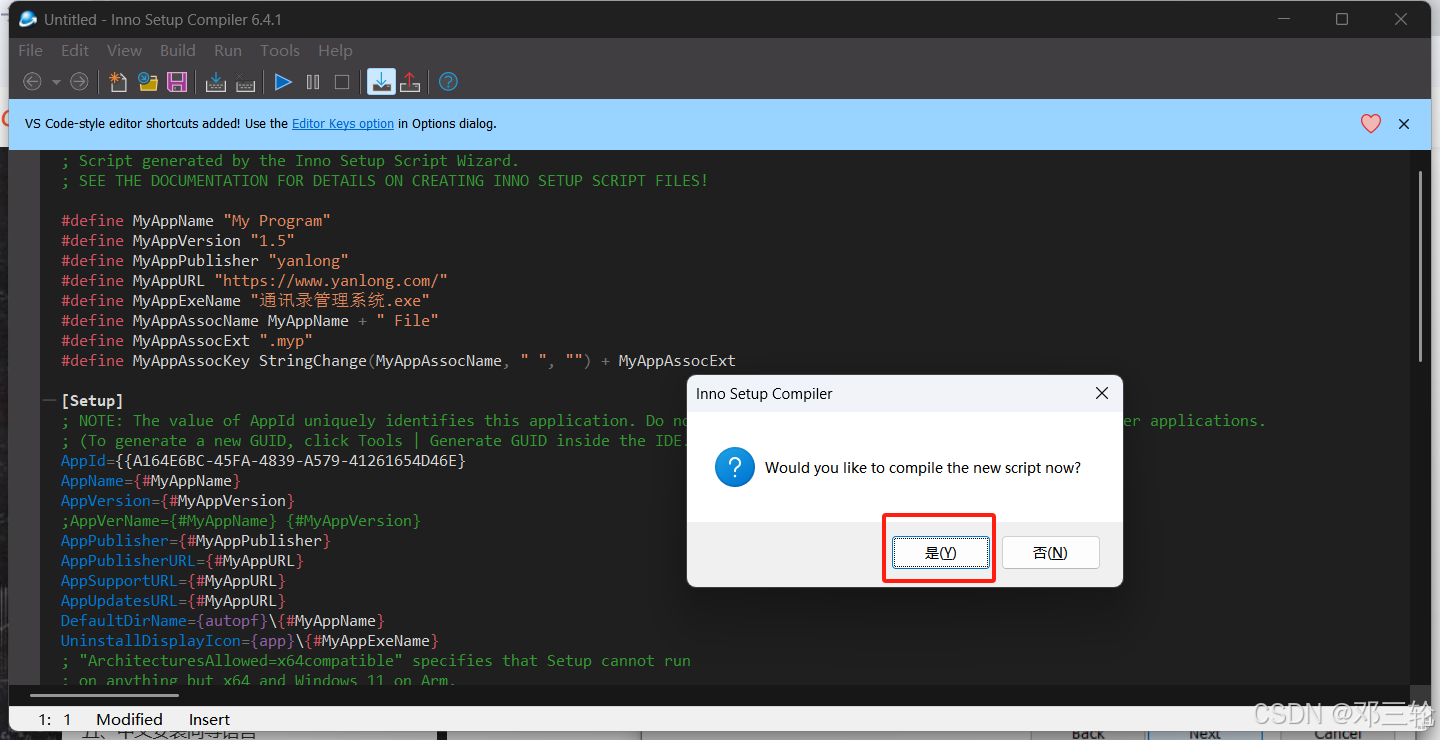Close the Inno Setup Compiler dialog
The image size is (1440, 740).
(1101, 394)
